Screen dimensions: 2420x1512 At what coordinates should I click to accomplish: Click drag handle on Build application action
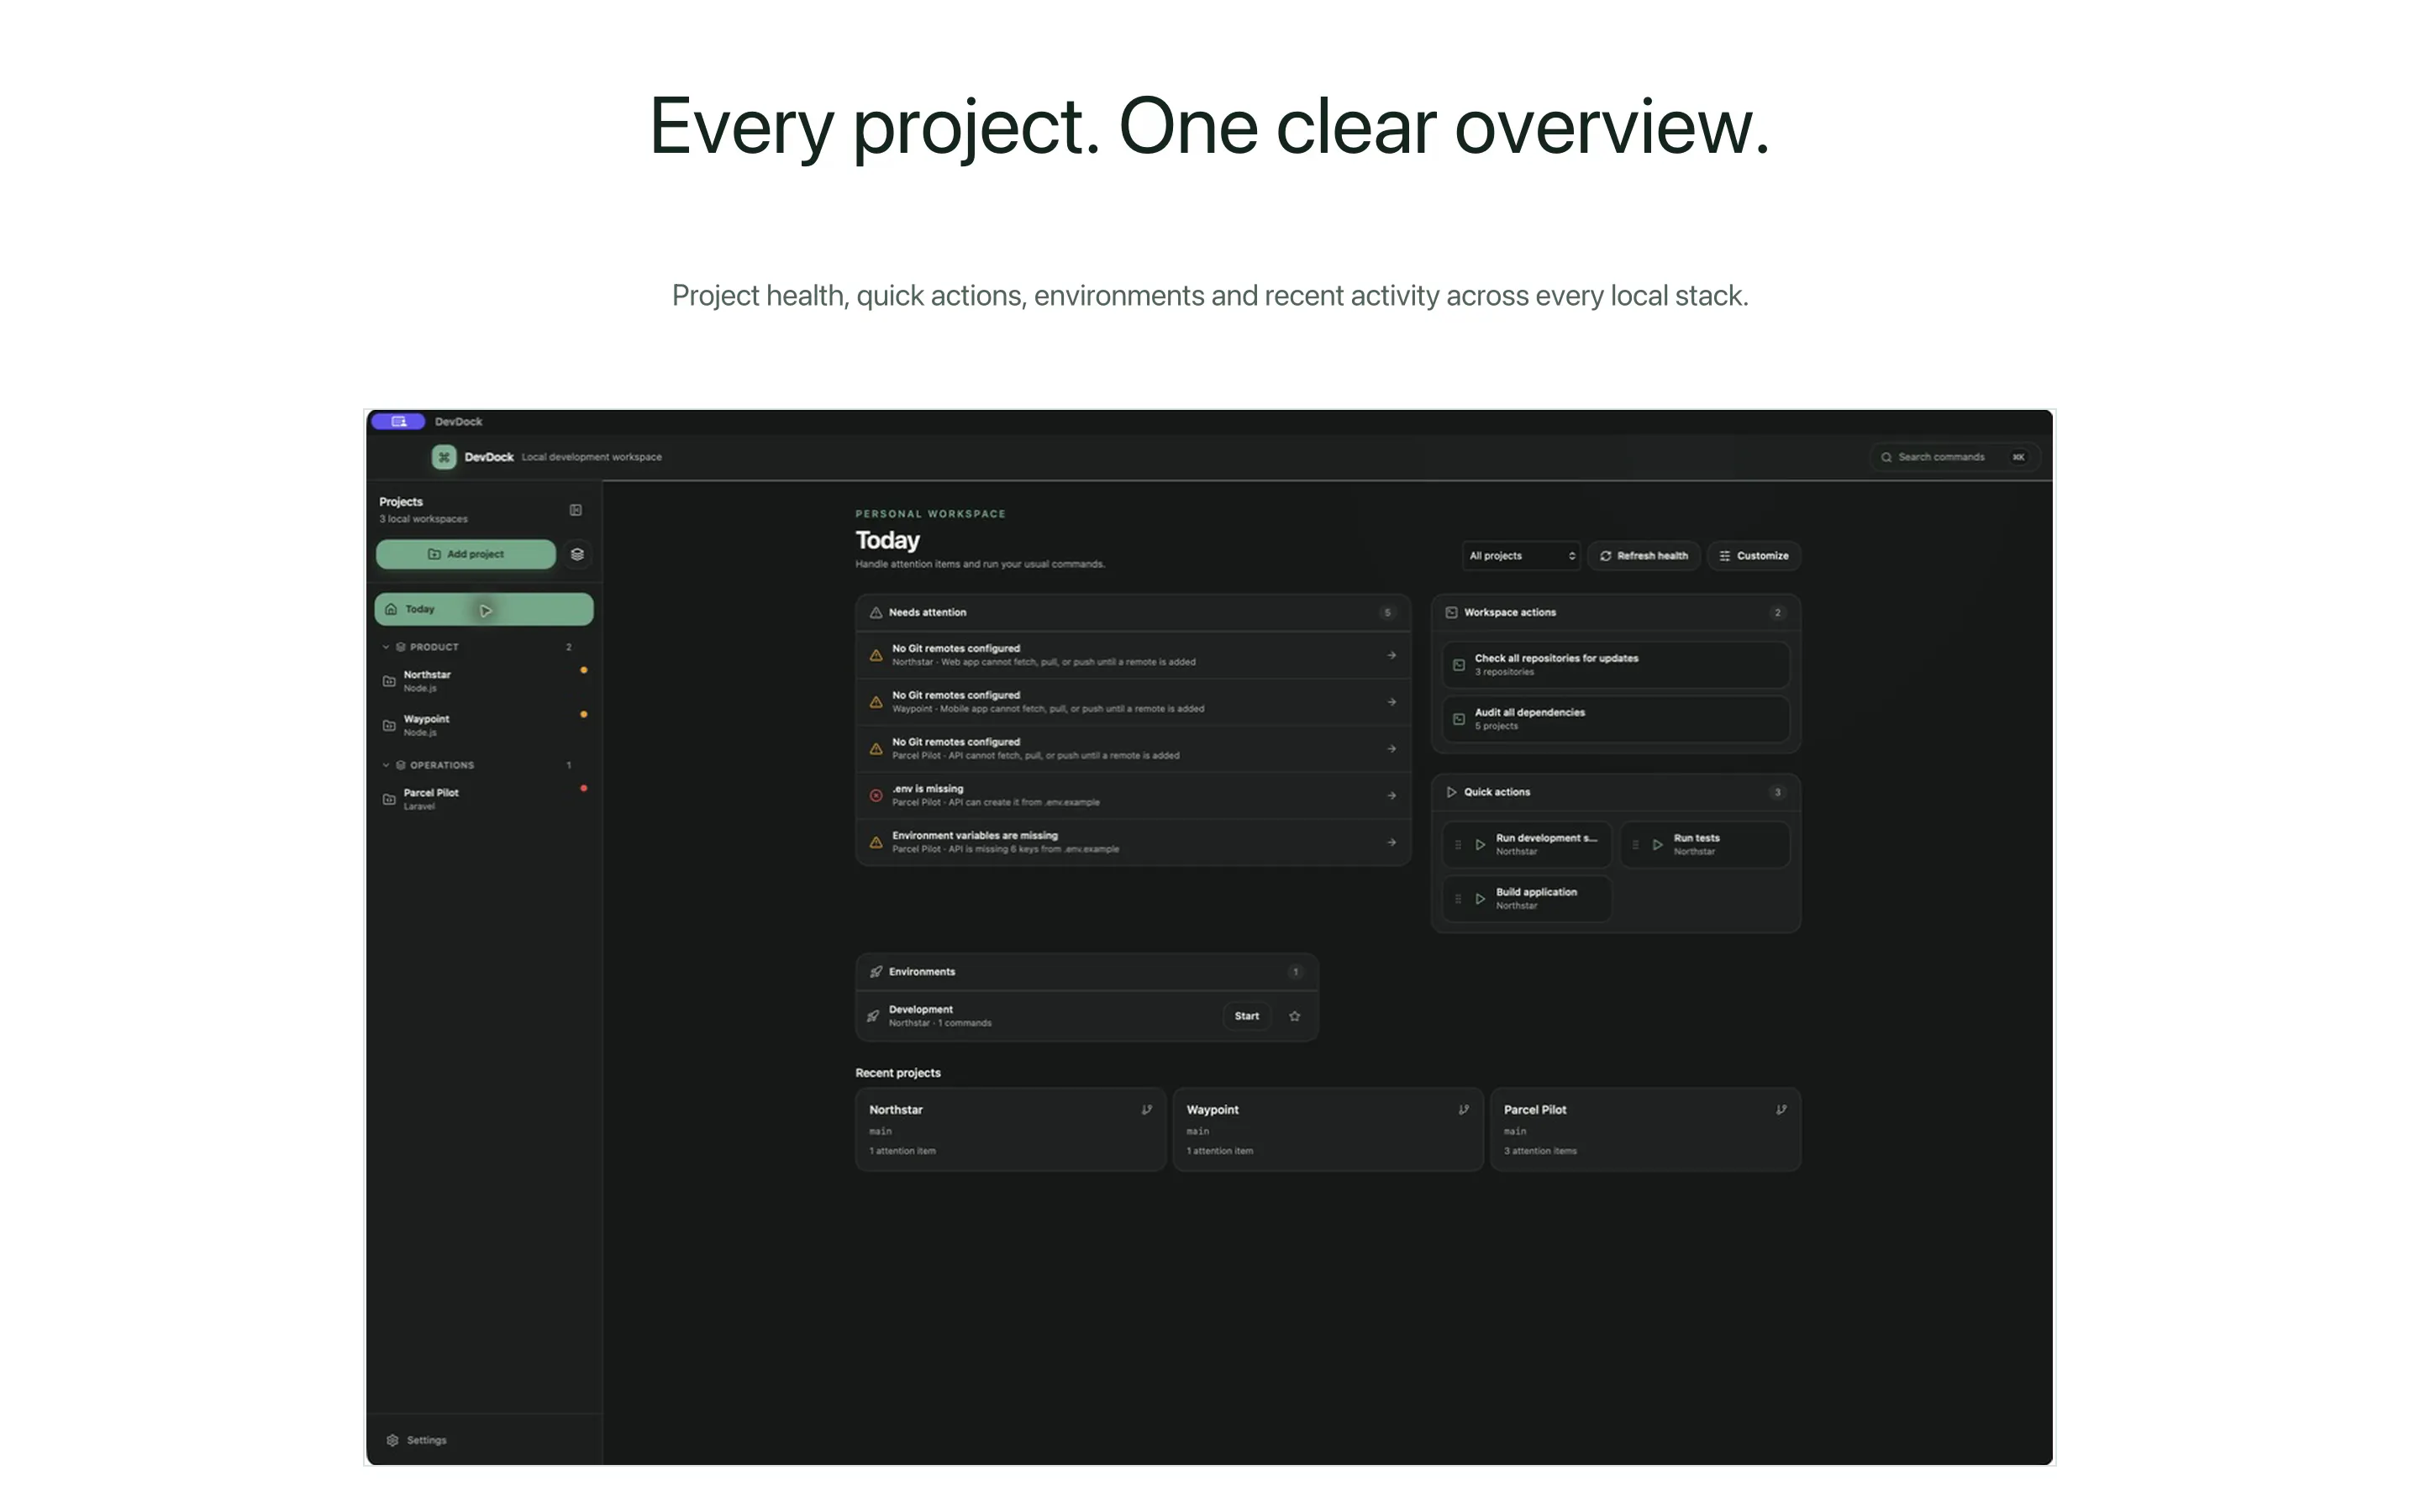tap(1458, 899)
